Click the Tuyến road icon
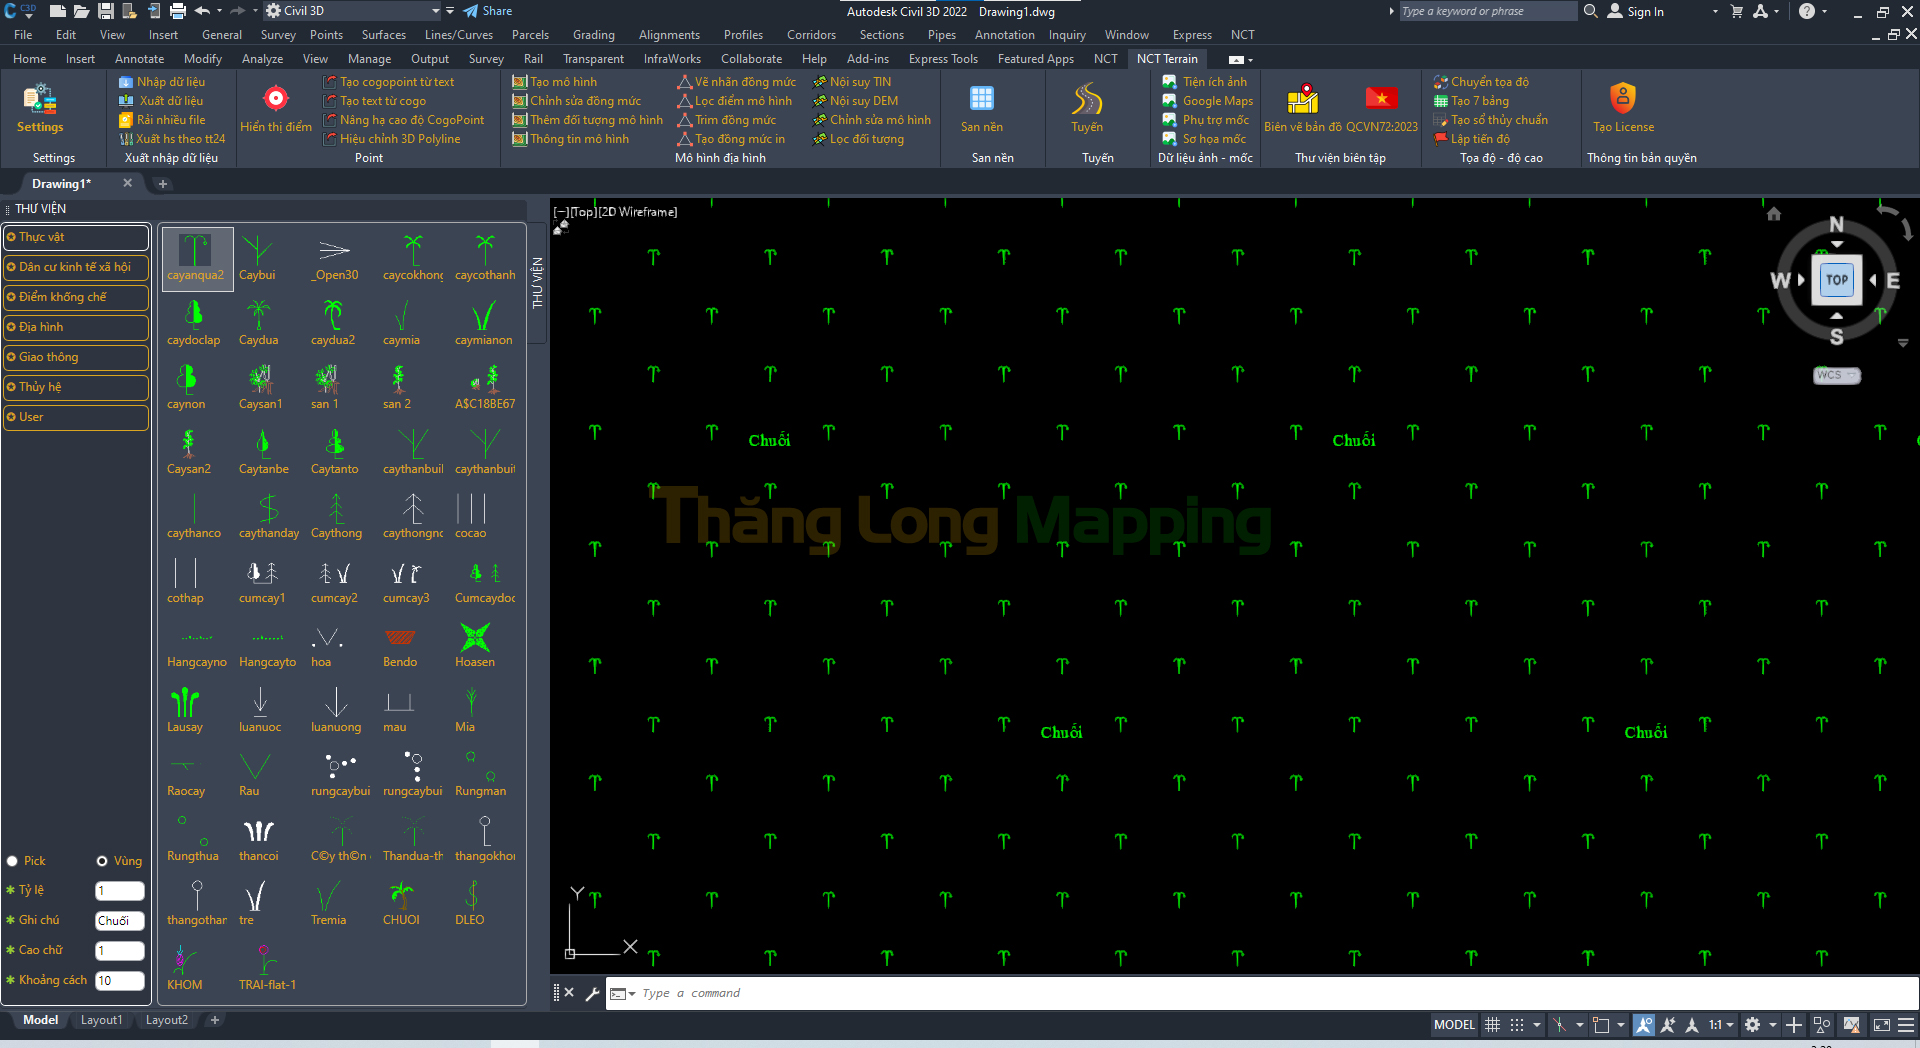 coord(1087,100)
